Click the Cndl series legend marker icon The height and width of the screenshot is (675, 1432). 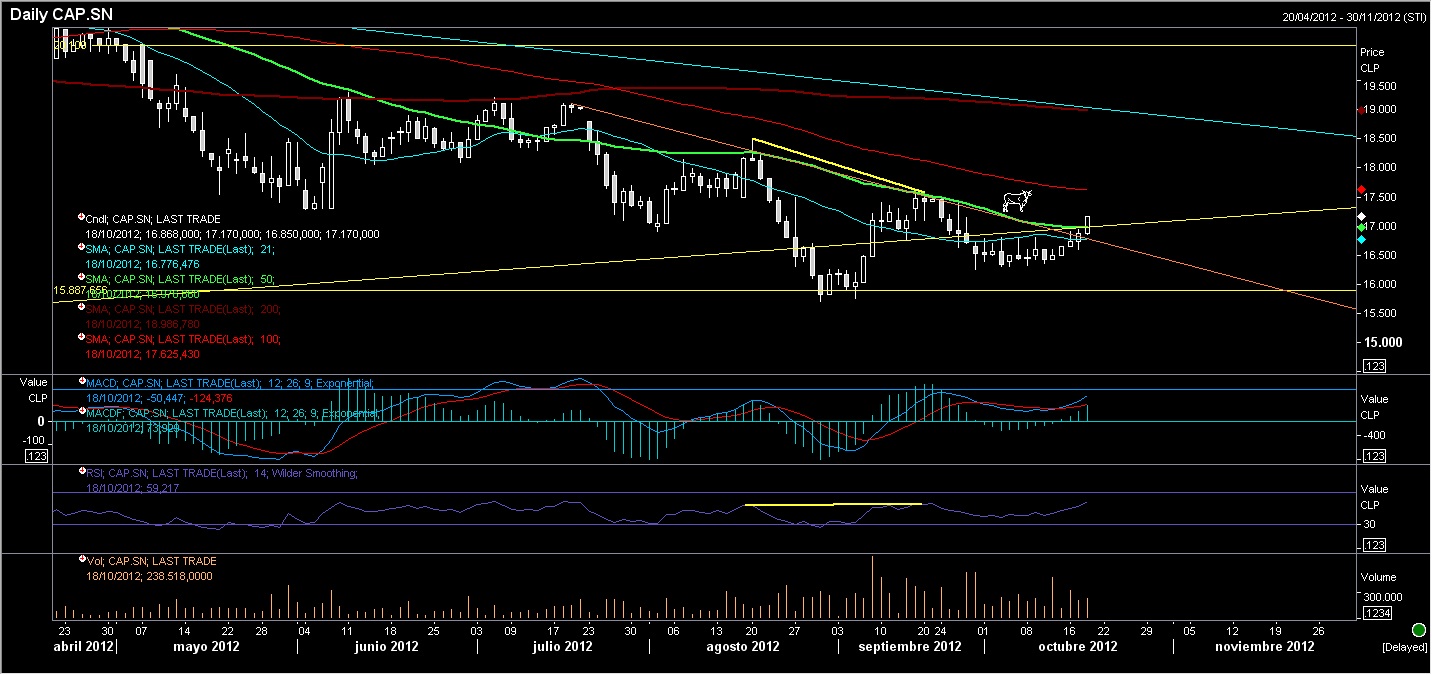pos(81,218)
